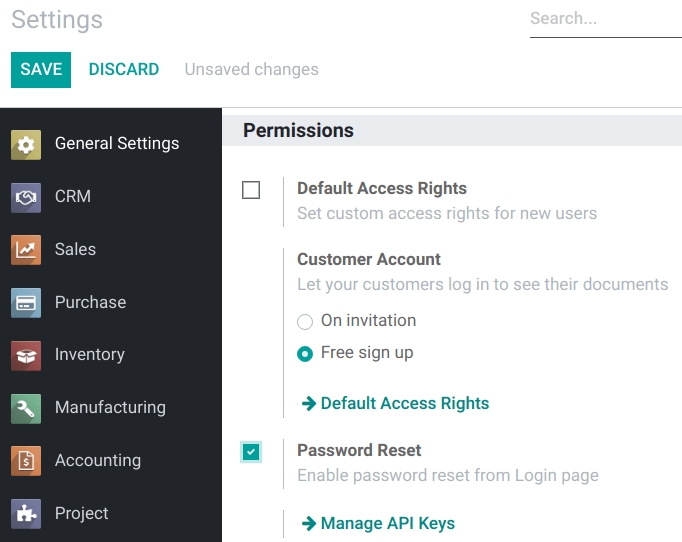The image size is (682, 542).
Task: Enable the Default Access Rights checkbox
Action: pos(251,190)
